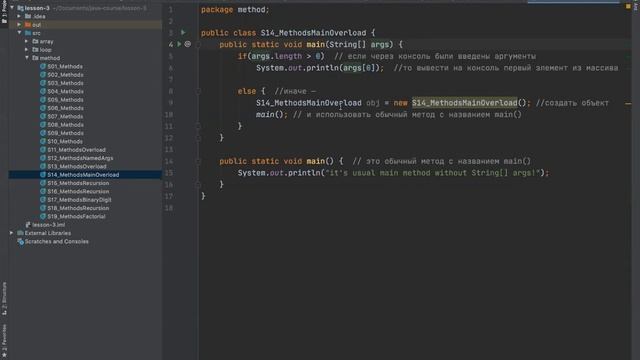
Task: Click the yellow inspection indicator atop the scrollbar
Action: pos(628,7)
